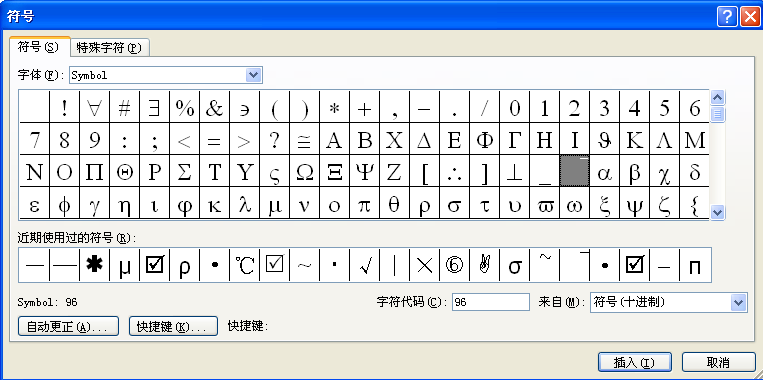This screenshot has width=763, height=380.
Task: Expand the 来自 encoding dropdown
Action: click(x=739, y=302)
